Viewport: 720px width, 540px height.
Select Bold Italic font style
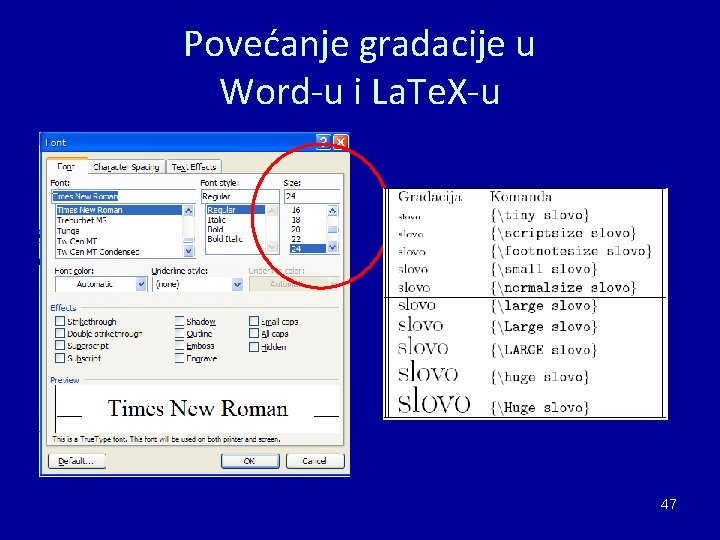tap(225, 239)
